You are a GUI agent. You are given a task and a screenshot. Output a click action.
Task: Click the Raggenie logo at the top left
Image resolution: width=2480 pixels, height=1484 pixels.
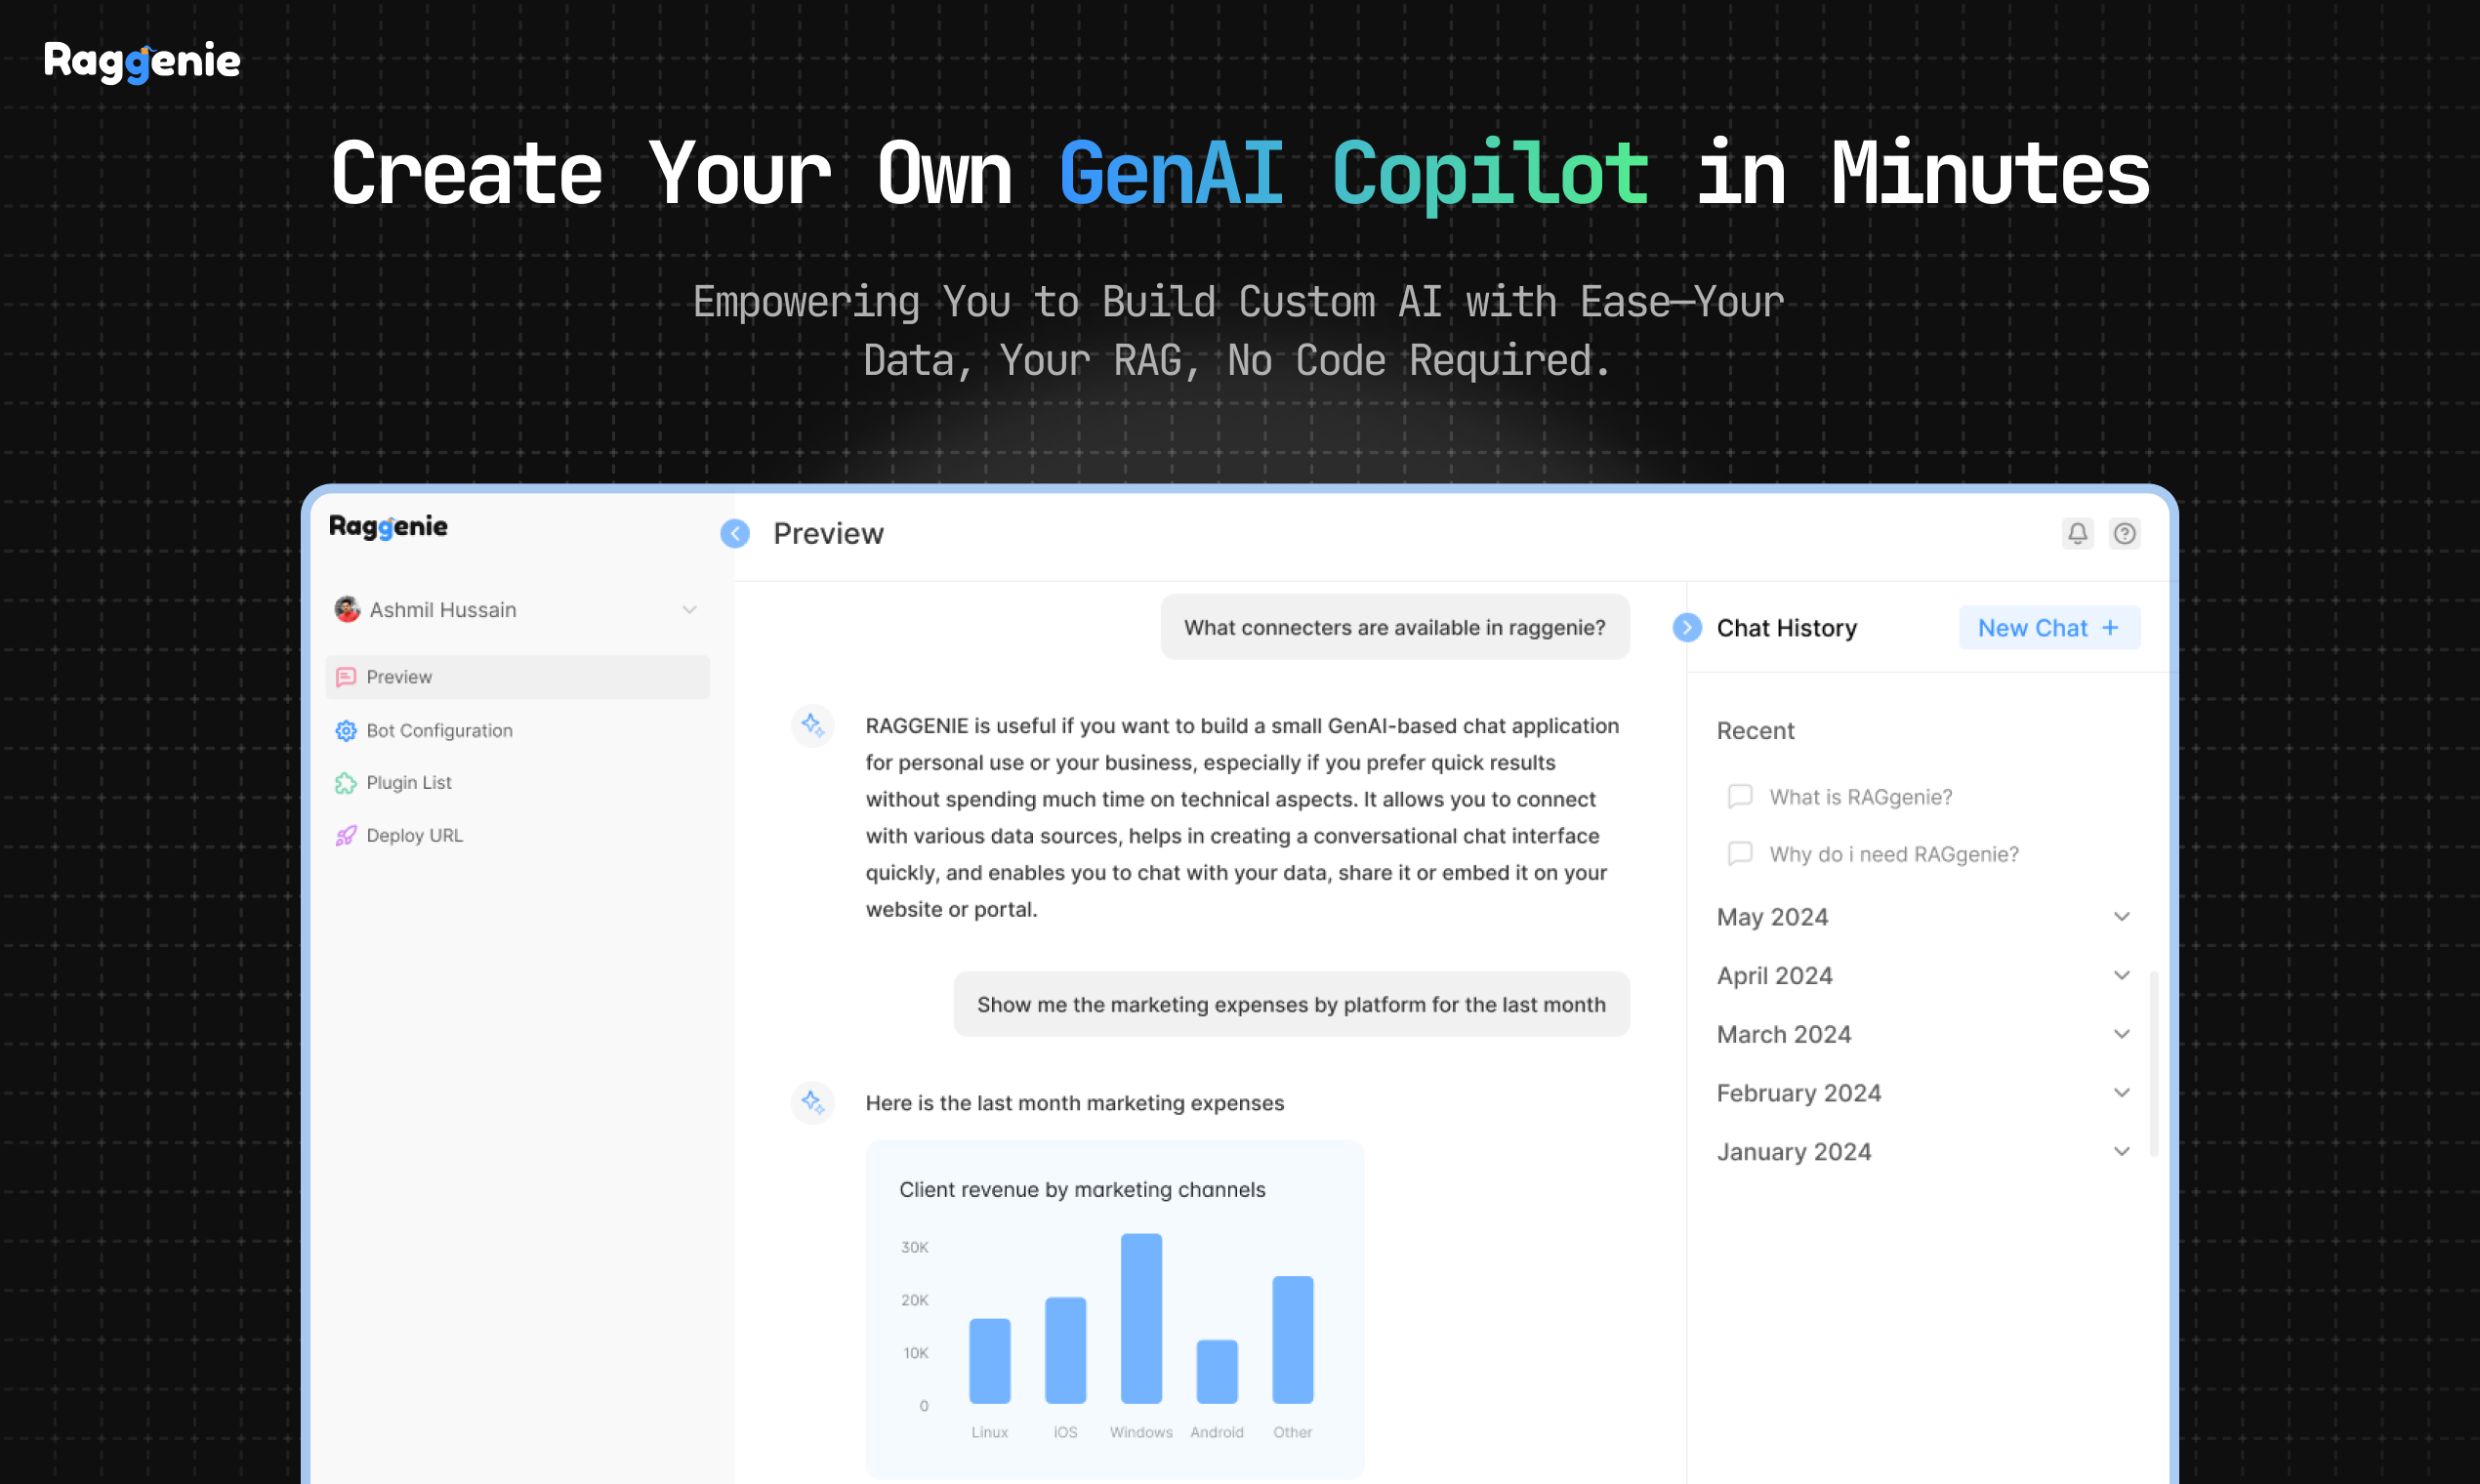[142, 62]
